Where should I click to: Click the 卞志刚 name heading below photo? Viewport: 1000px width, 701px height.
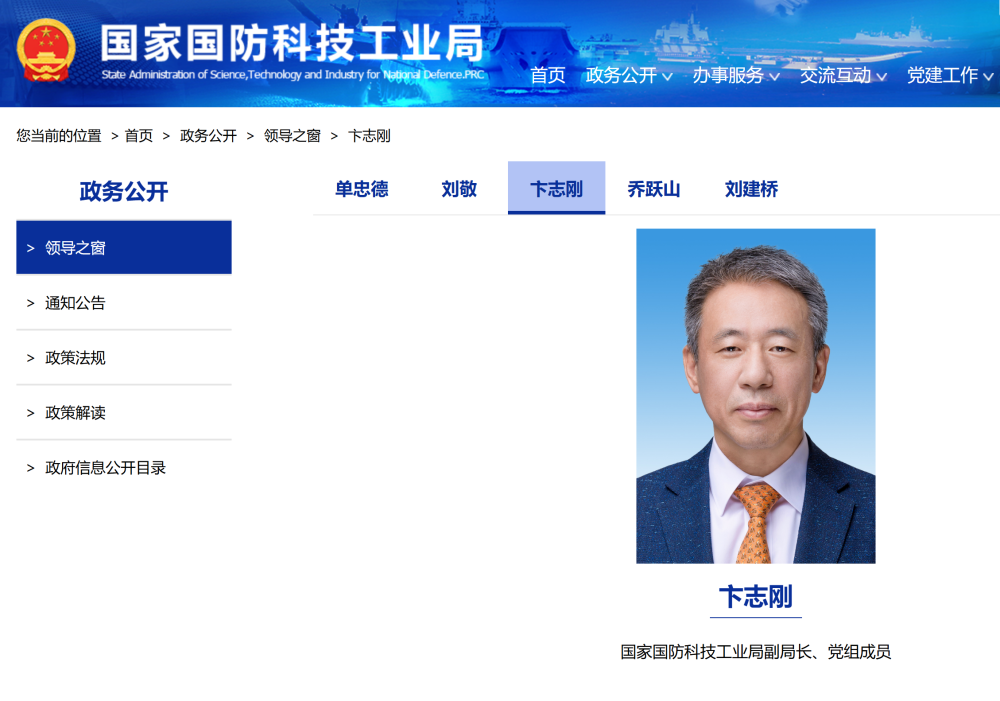[x=756, y=597]
